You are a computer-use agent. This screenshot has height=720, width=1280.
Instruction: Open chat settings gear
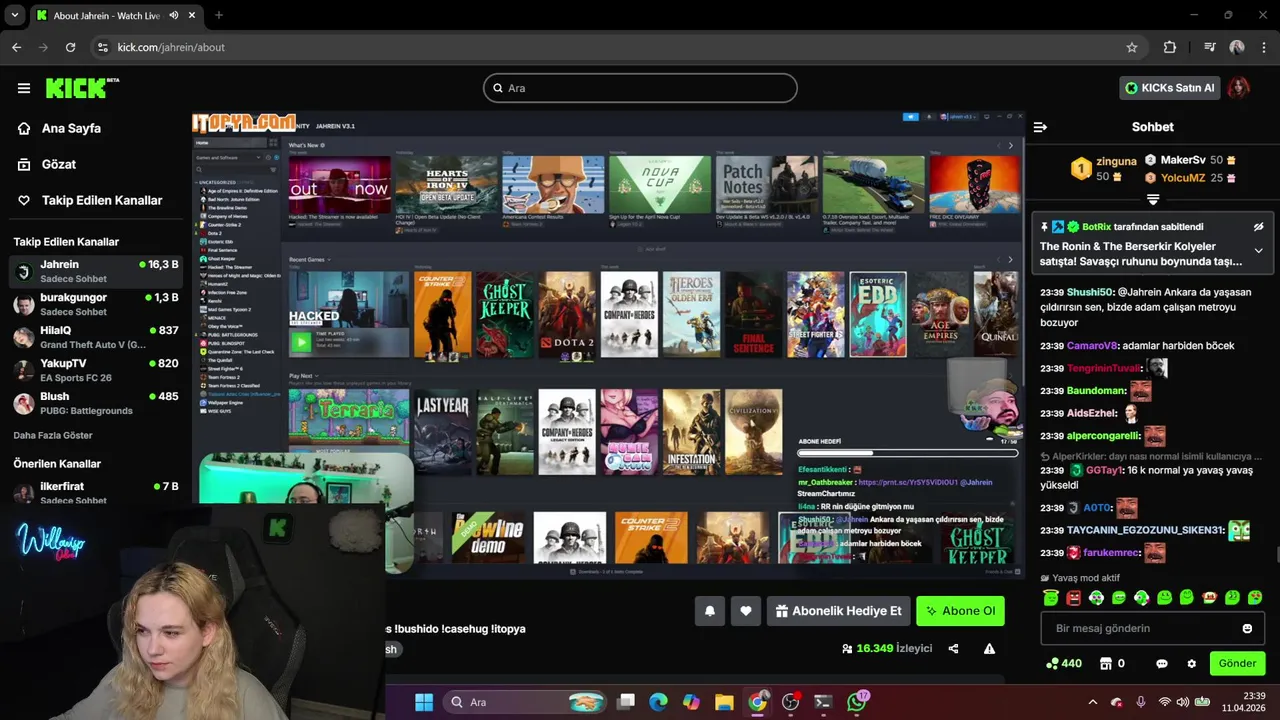pos(1191,663)
